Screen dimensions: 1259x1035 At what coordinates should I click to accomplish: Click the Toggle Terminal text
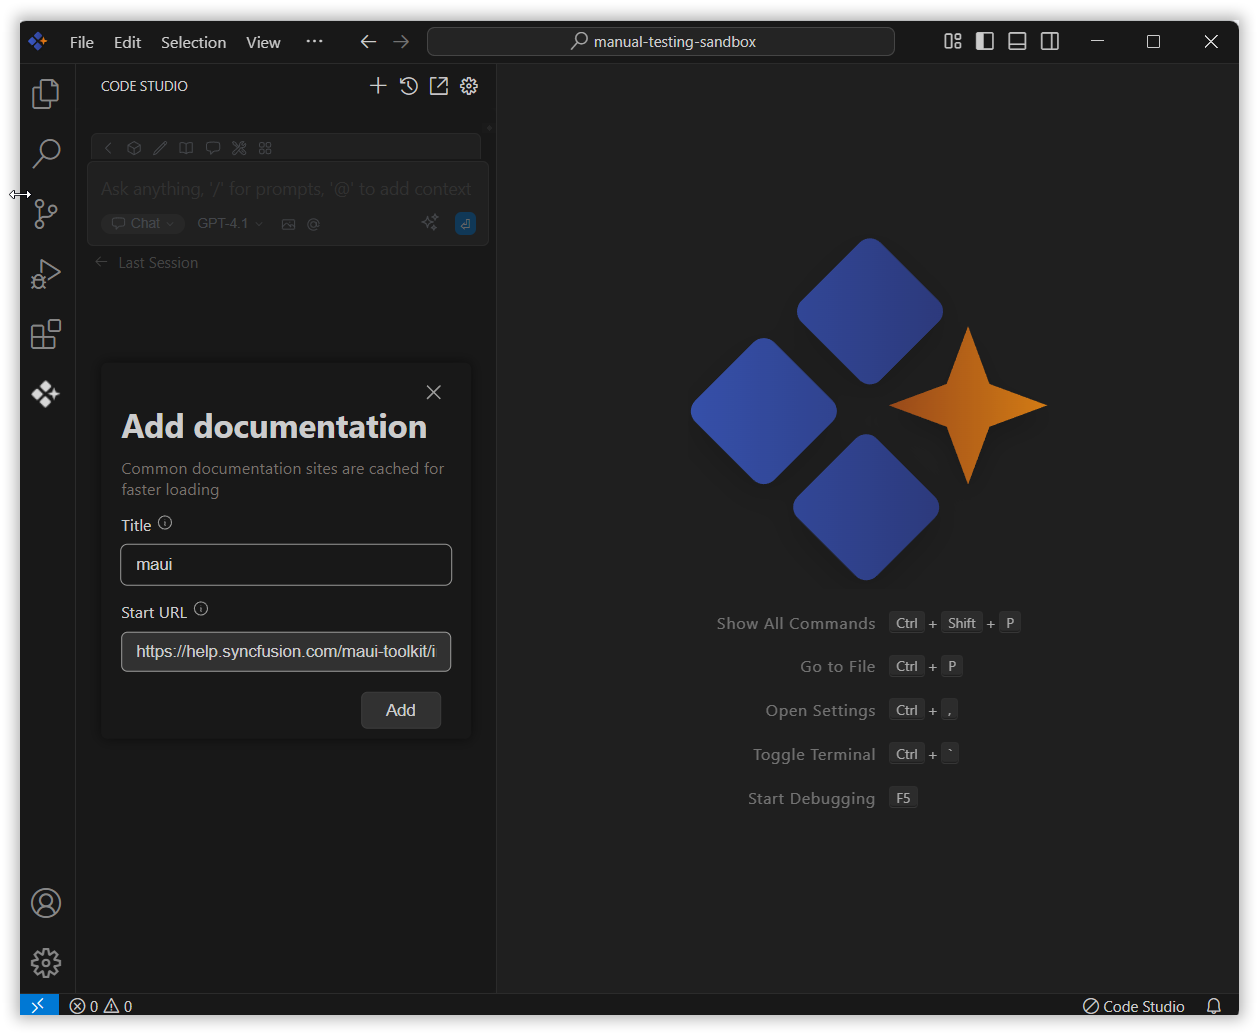(814, 754)
